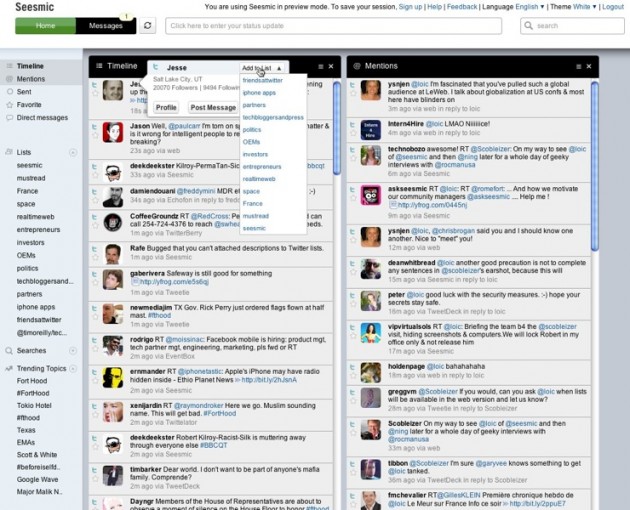Choose techbloggersandpress in Add to List
630x510 pixels.
273,117
